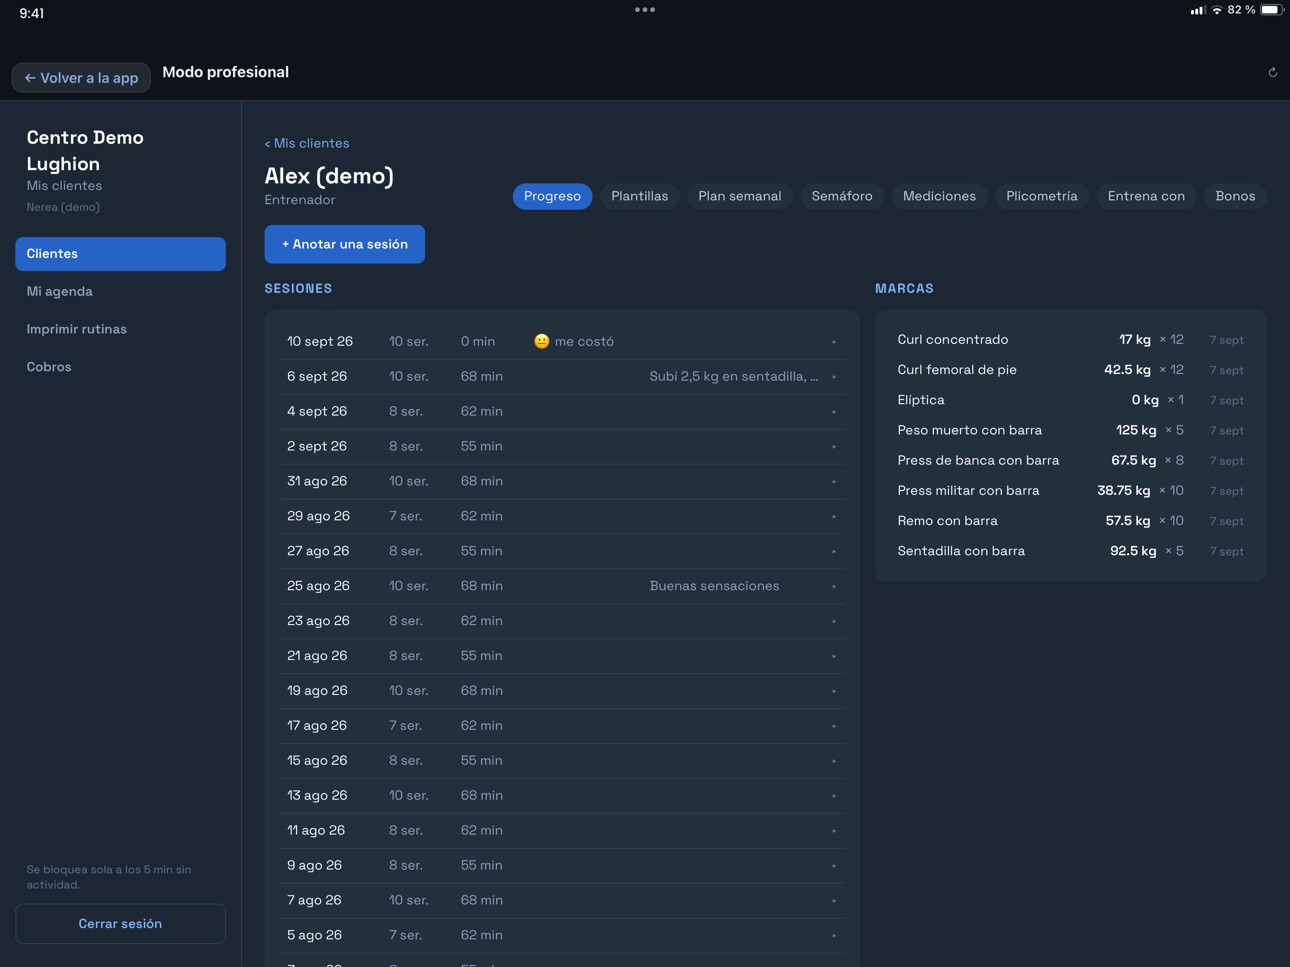The width and height of the screenshot is (1290, 967).
Task: Go back via Mis clientes link
Action: pos(307,143)
